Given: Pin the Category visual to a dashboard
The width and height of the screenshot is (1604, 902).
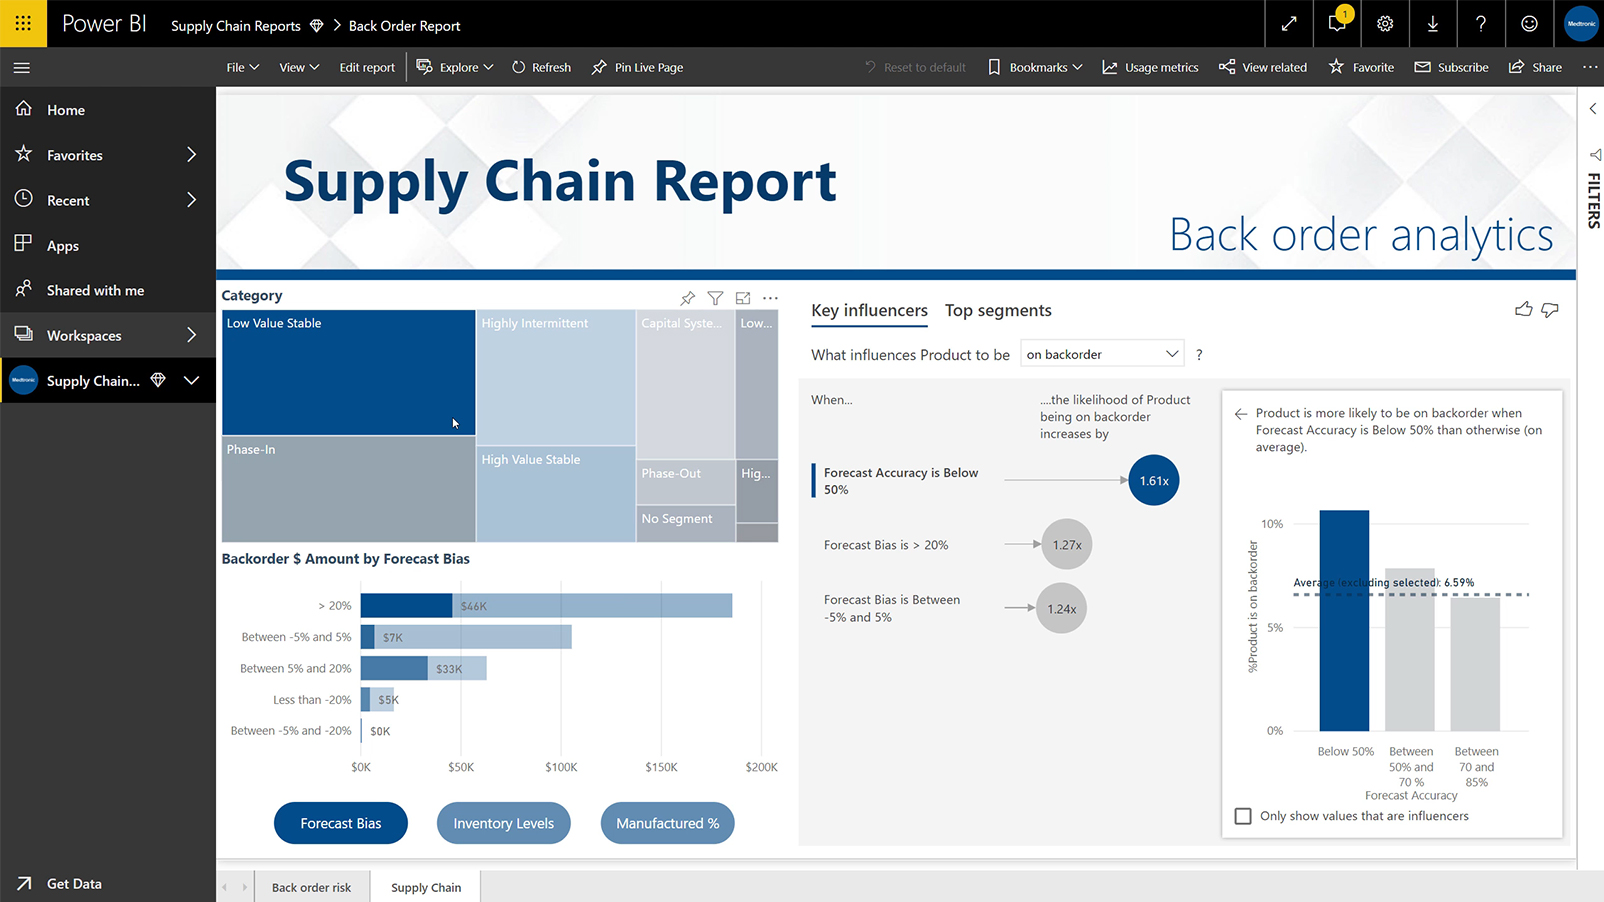Looking at the screenshot, I should coord(687,298).
